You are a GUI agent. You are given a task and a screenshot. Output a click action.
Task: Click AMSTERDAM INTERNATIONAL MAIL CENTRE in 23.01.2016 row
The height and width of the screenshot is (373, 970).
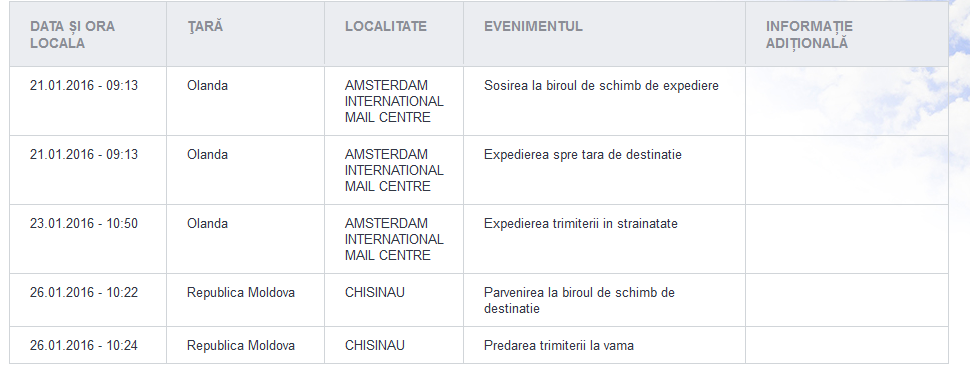(x=394, y=239)
